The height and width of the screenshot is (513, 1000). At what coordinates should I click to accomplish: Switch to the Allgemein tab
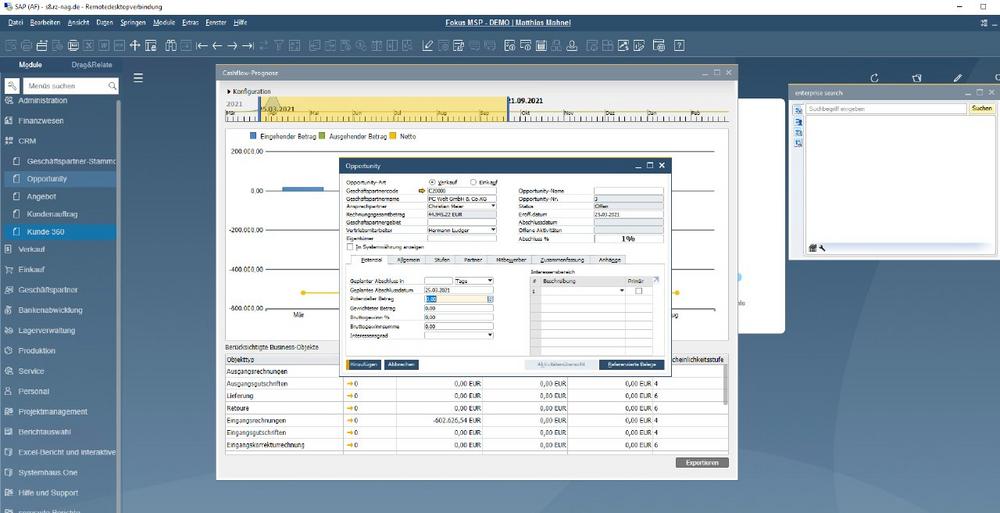point(408,260)
